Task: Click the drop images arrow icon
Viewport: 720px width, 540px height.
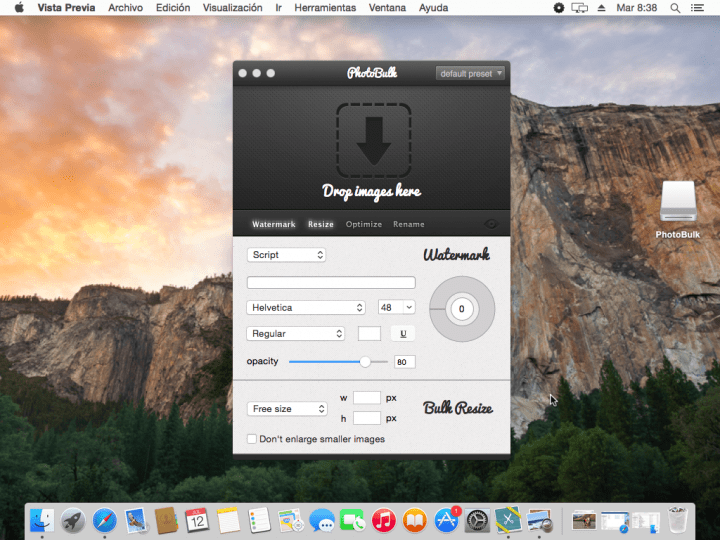Action: (x=373, y=141)
